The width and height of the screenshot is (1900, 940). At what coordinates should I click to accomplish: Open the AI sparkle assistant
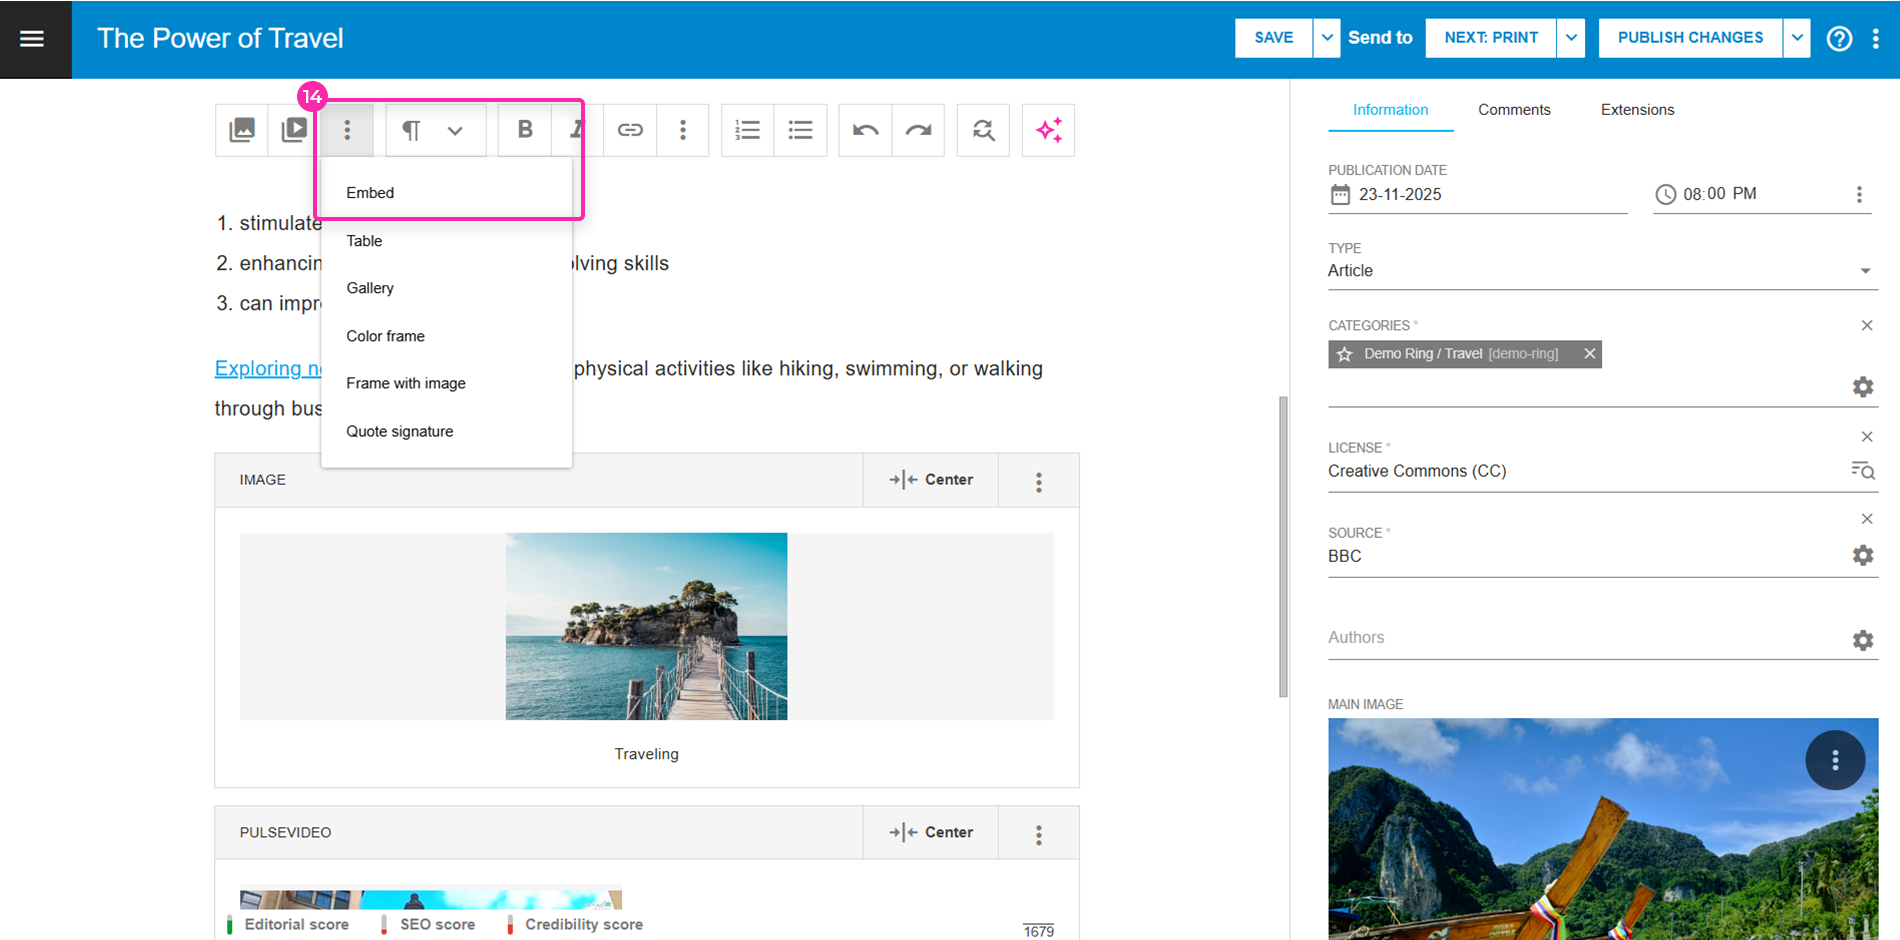point(1048,130)
